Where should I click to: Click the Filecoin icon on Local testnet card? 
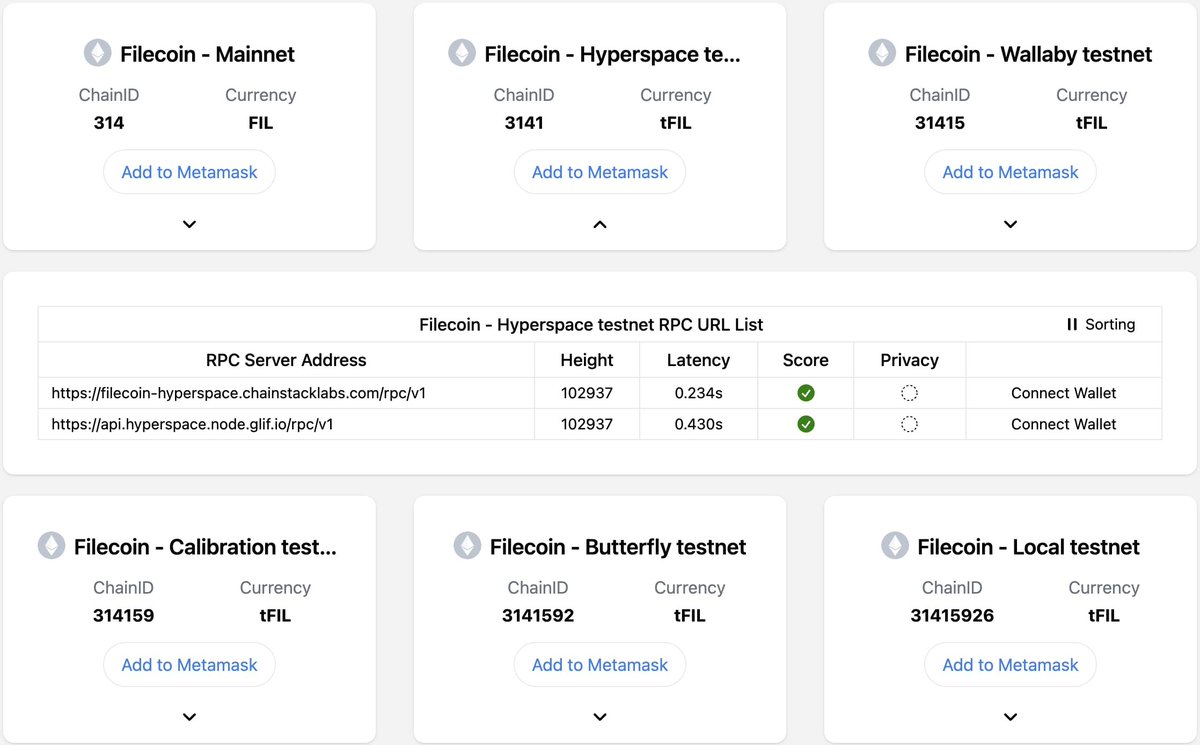tap(897, 546)
